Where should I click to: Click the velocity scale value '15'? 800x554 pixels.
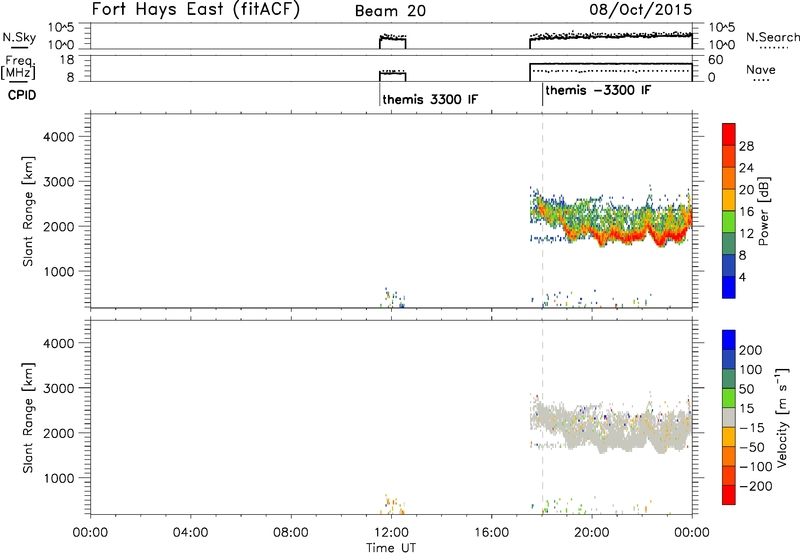click(747, 409)
